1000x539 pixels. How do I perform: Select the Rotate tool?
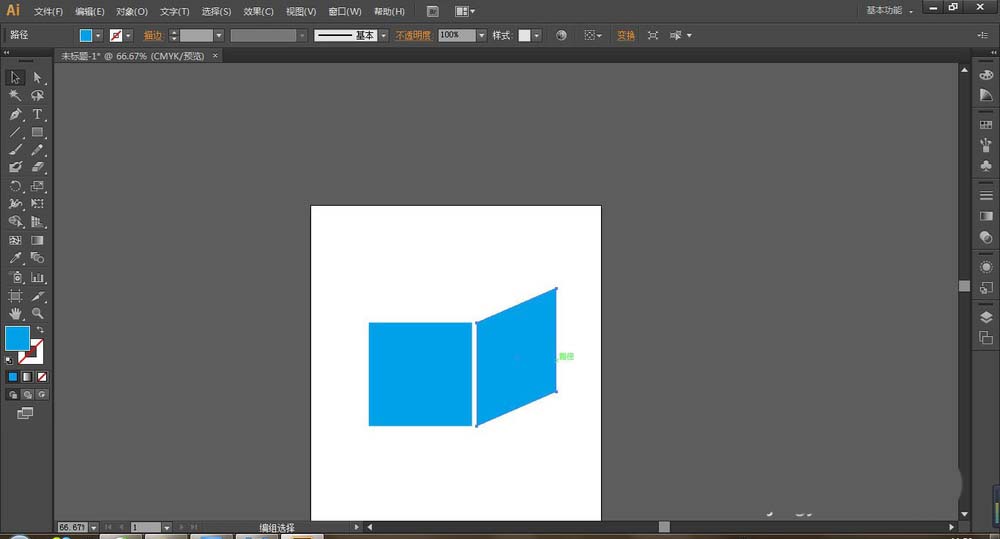15,186
